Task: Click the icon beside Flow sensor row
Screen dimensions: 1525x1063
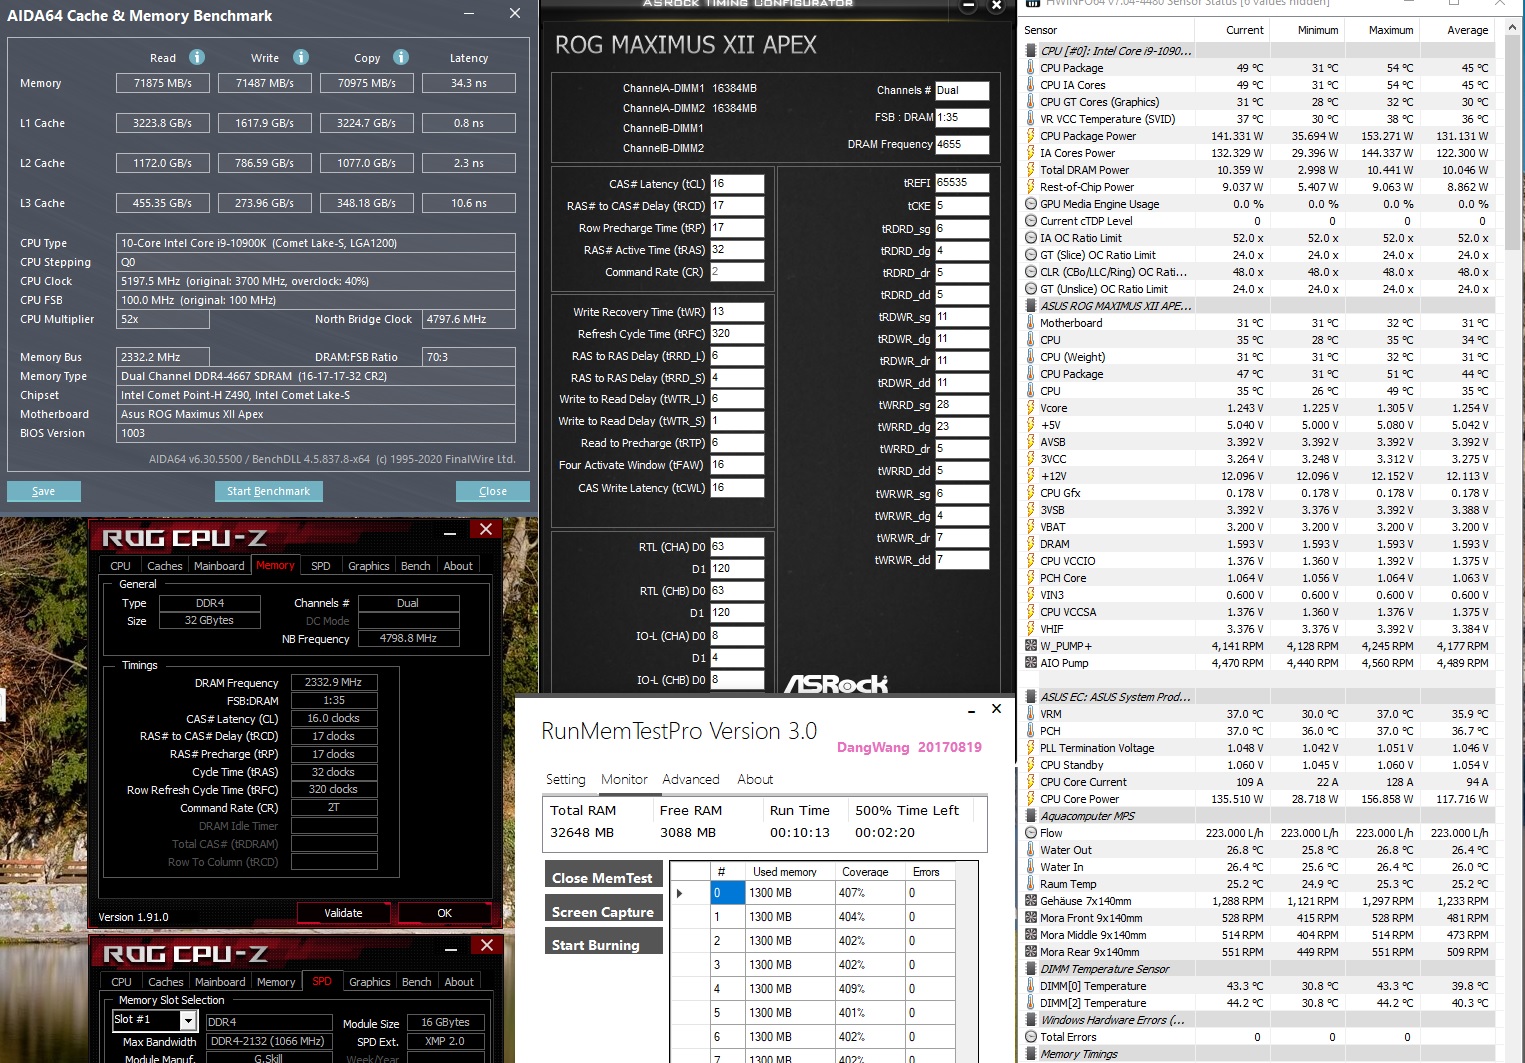Action: coord(1031,833)
